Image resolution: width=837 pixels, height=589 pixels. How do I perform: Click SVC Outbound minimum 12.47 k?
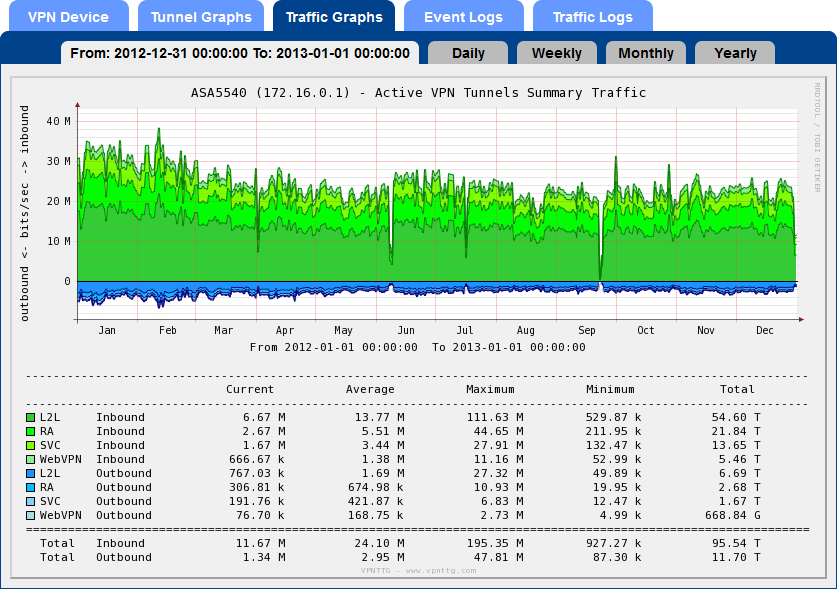tap(617, 501)
